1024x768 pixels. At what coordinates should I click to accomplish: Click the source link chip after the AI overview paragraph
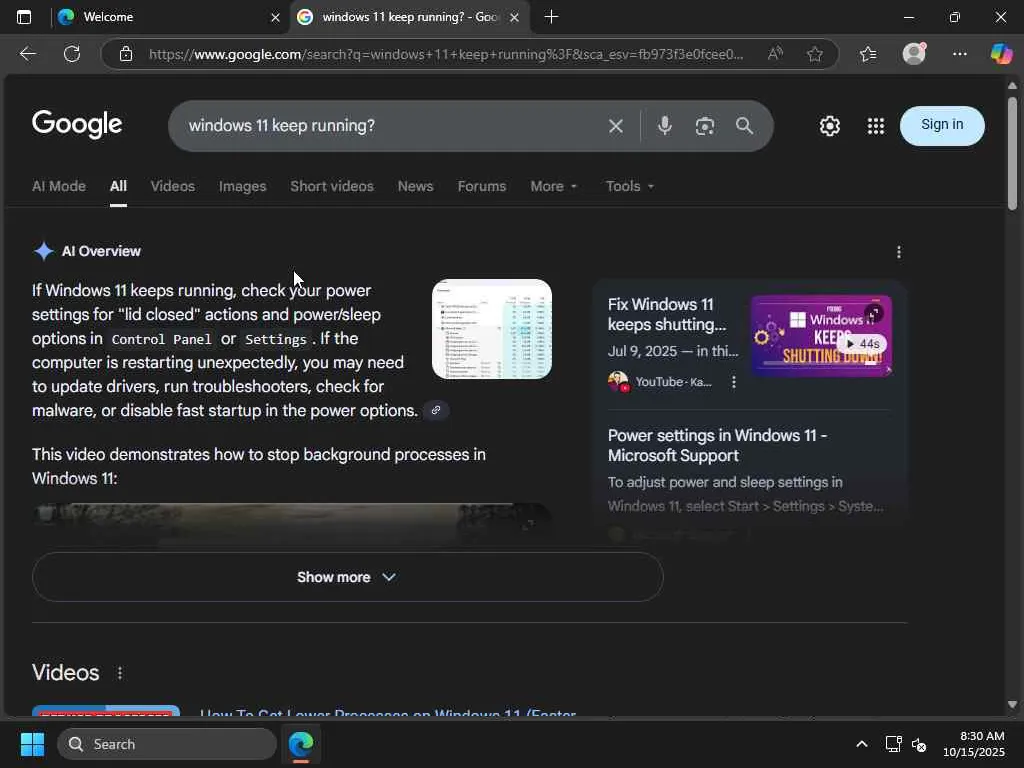[x=436, y=410]
